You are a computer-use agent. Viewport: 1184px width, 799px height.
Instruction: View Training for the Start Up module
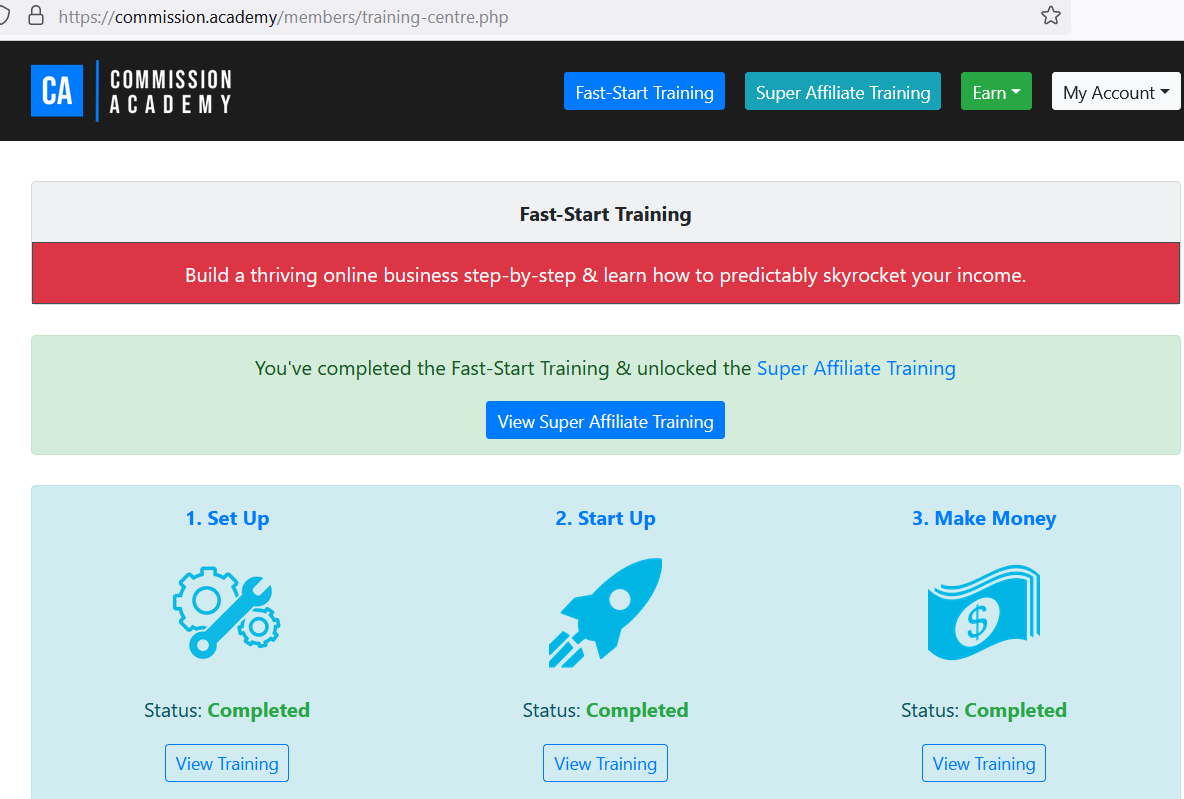[x=606, y=764]
